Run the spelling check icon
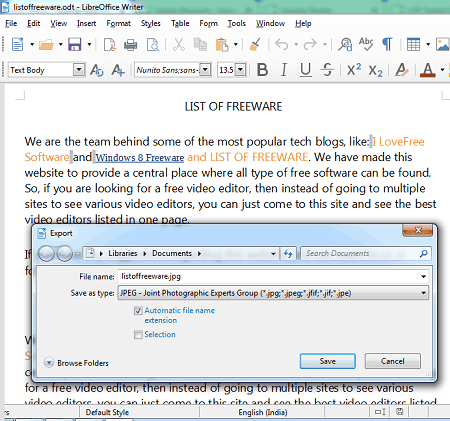Image resolution: width=450 pixels, height=421 pixels. coord(366,44)
